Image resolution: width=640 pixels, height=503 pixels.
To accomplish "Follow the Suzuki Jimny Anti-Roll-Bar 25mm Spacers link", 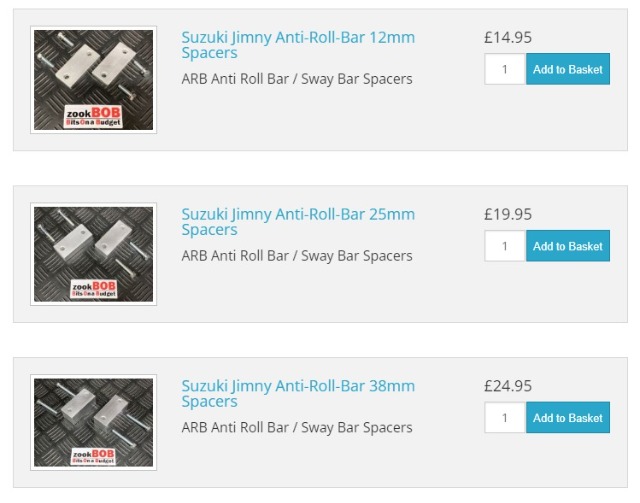I will (x=297, y=221).
